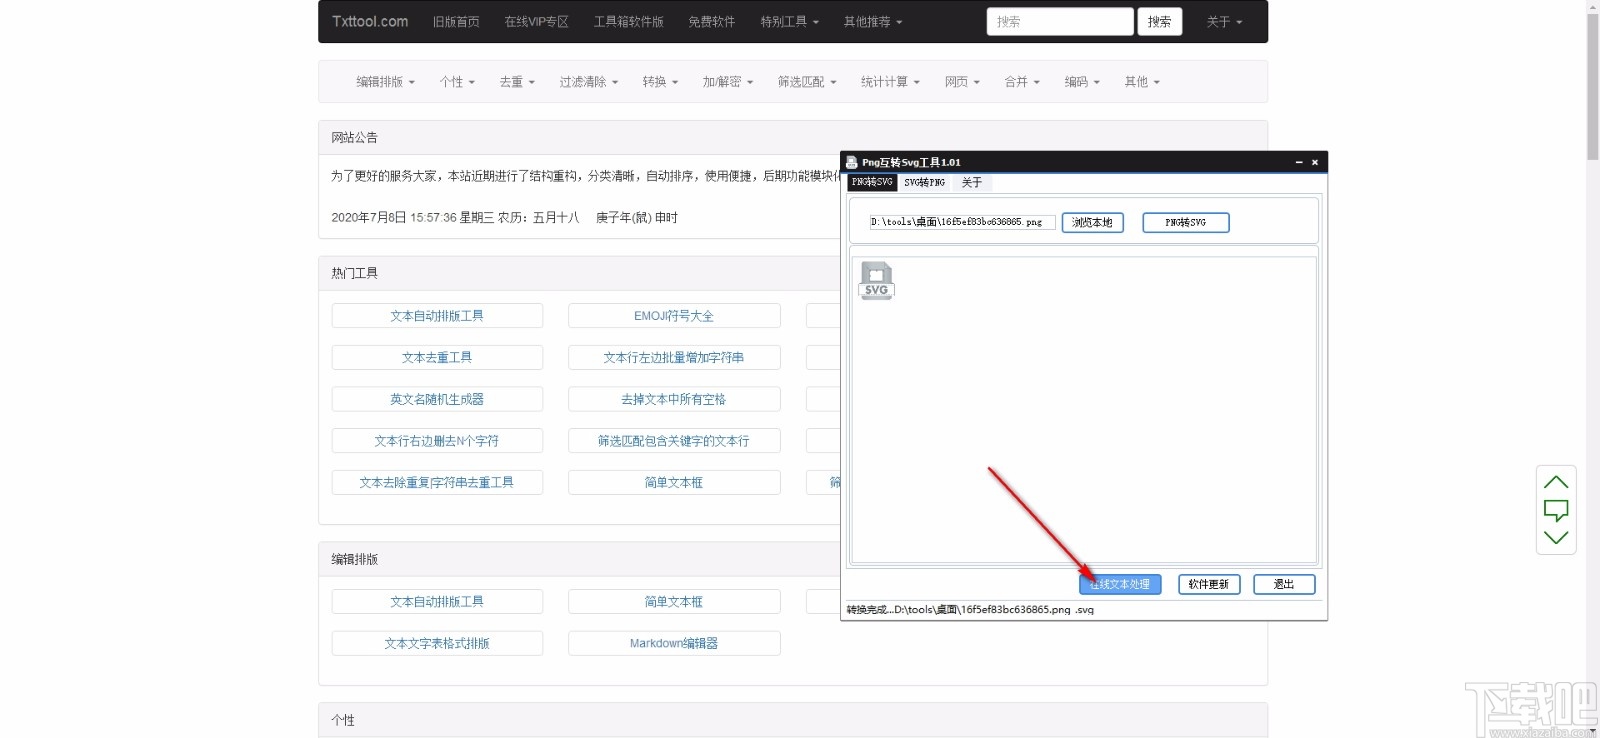The width and height of the screenshot is (1600, 738).
Task: Open 文本行右边删去N个字符 tool
Action: (x=437, y=441)
